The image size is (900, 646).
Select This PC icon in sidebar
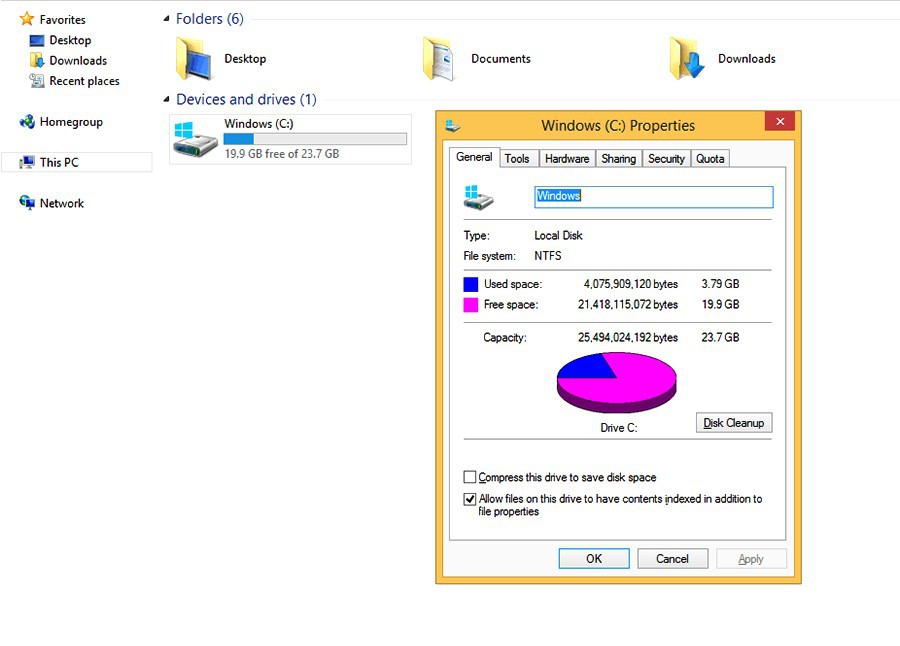point(27,162)
